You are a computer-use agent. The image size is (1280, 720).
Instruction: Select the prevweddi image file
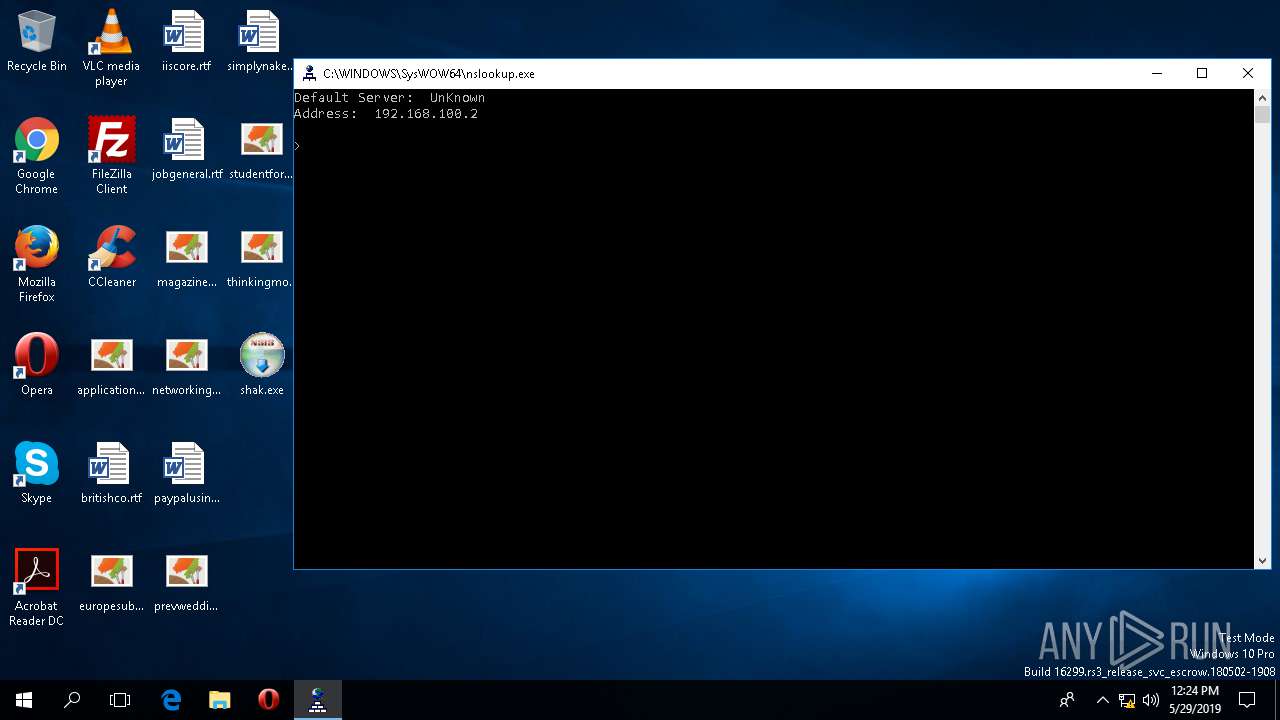[186, 582]
